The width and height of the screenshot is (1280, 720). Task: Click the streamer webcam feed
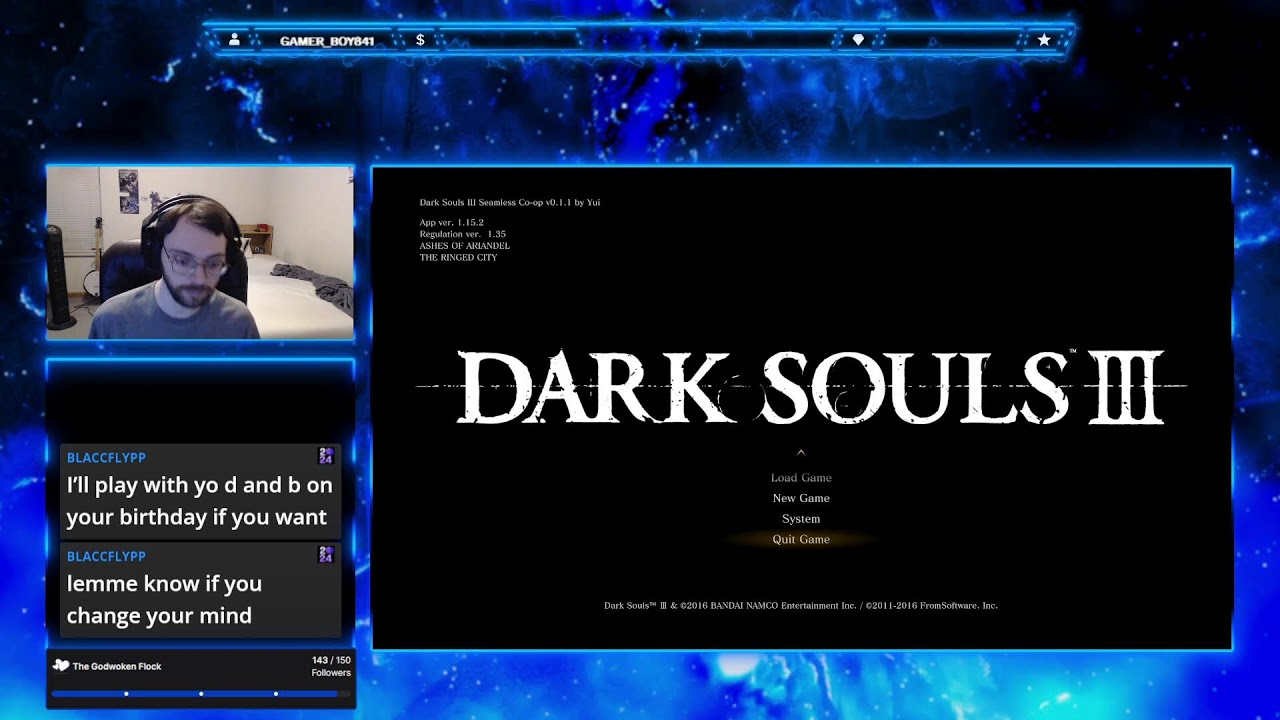coord(200,253)
